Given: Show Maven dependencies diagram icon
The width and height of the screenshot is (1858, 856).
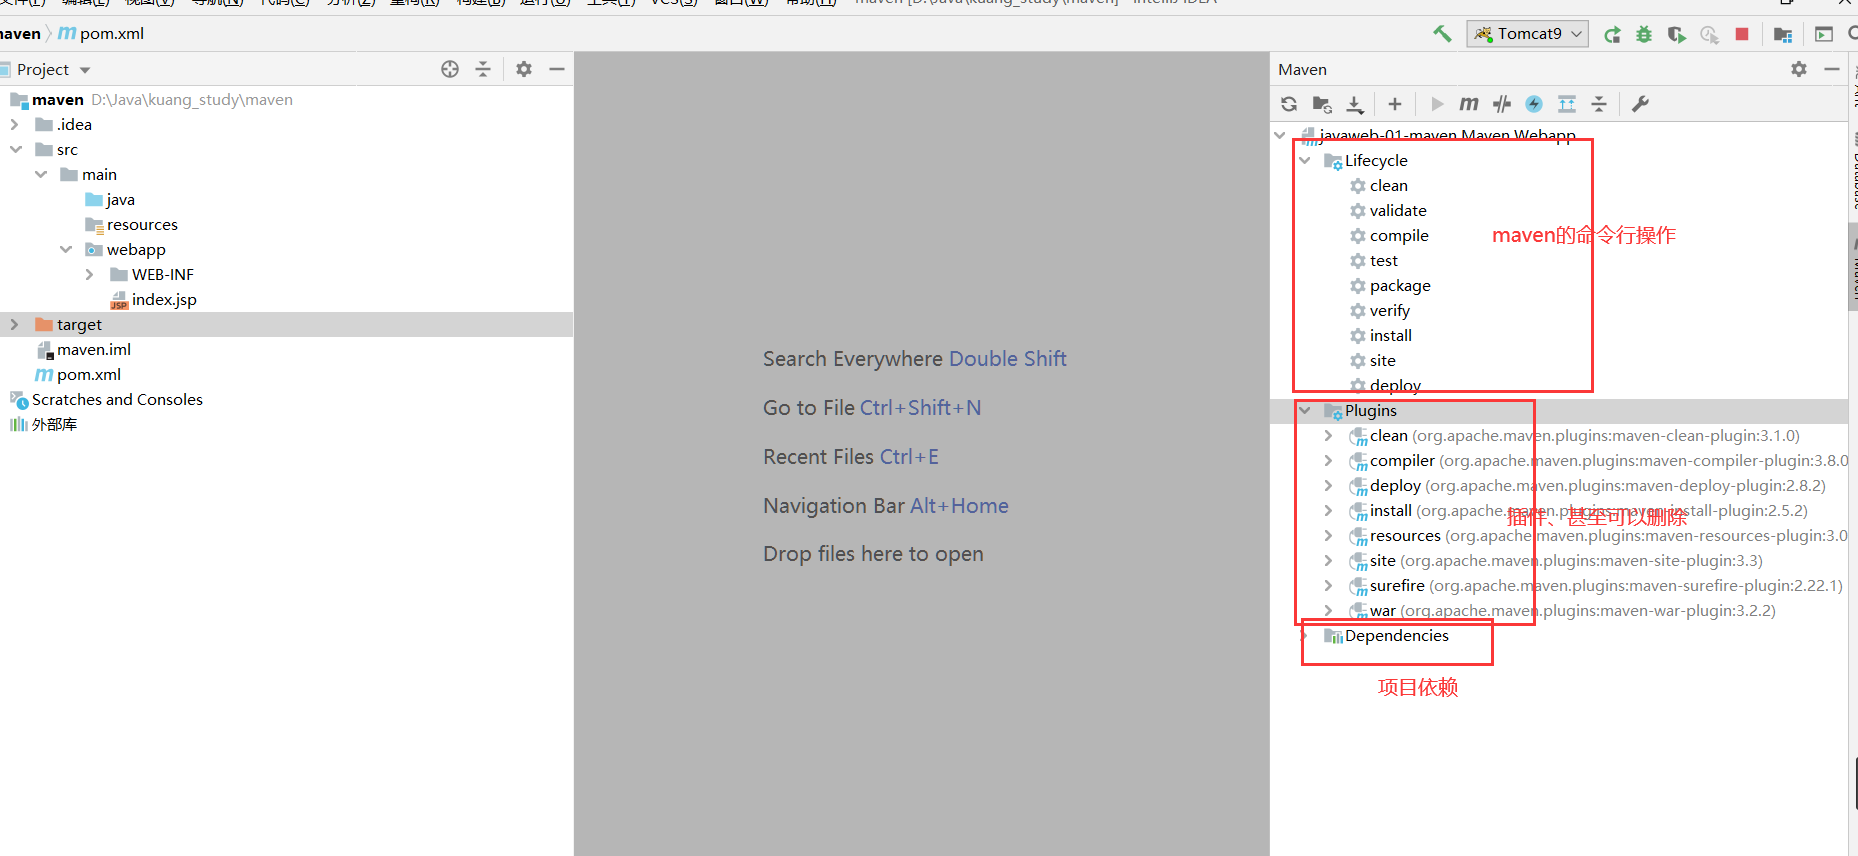Looking at the screenshot, I should pyautogui.click(x=1567, y=104).
